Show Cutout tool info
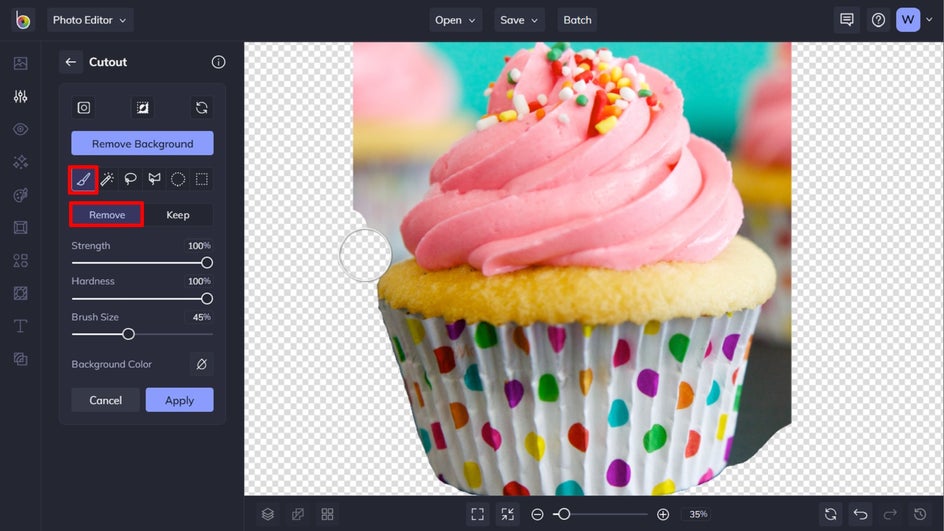The width and height of the screenshot is (944, 531). (x=219, y=62)
